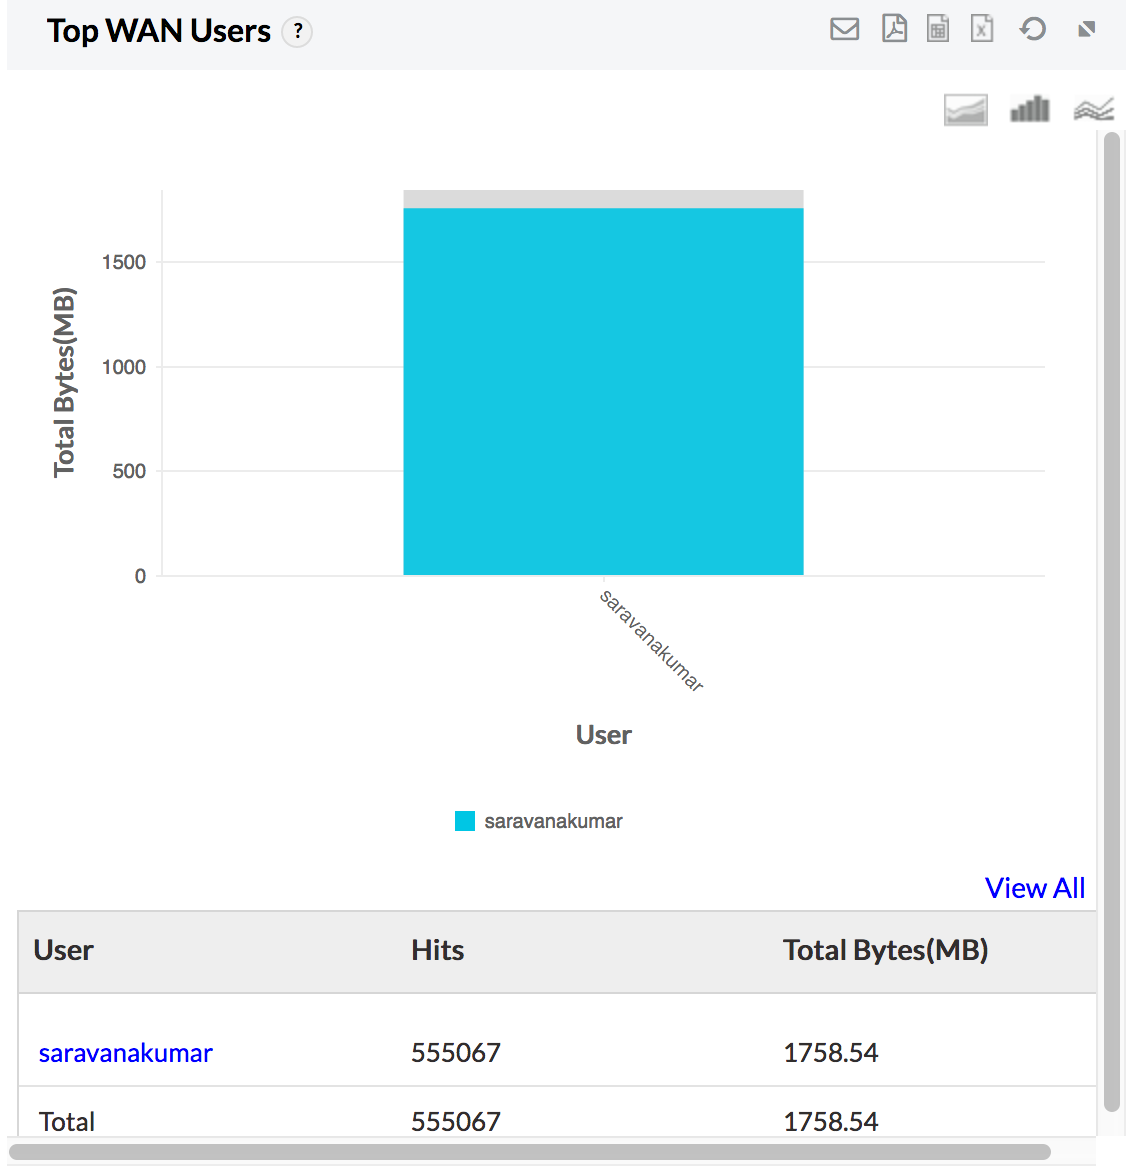Refresh the Top WAN Users widget
This screenshot has height=1174, width=1134.
coord(1033,29)
